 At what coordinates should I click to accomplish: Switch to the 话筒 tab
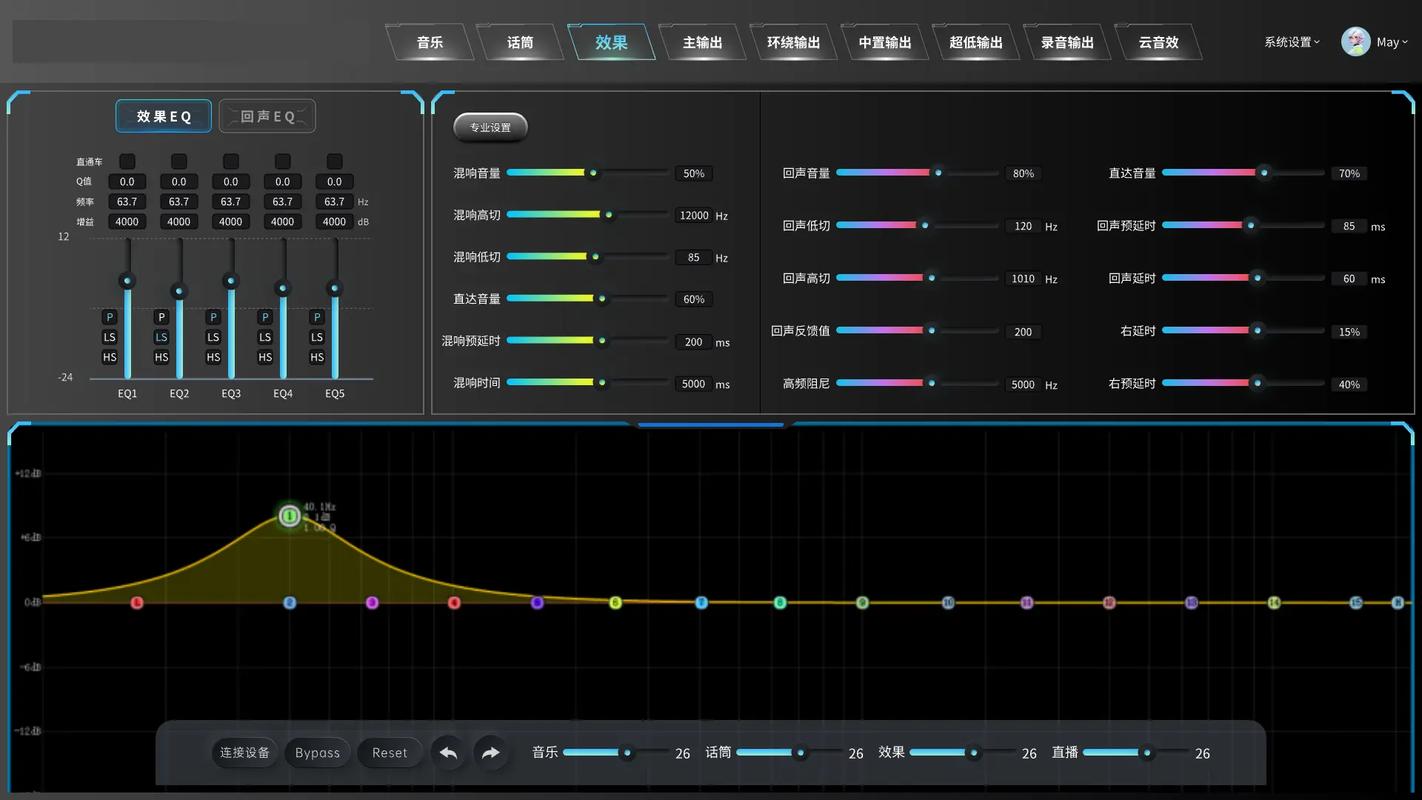coord(521,42)
